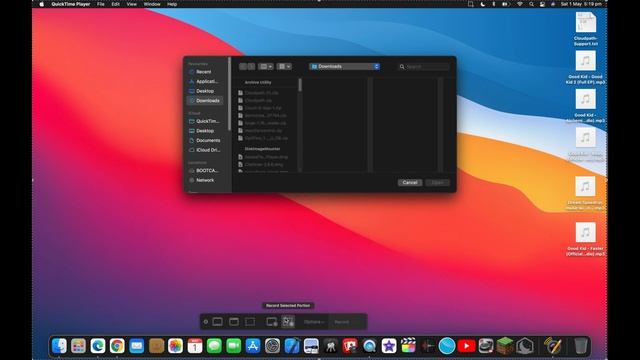Open Final Cut Pro from the Dock
The height and width of the screenshot is (360, 640).
408,346
